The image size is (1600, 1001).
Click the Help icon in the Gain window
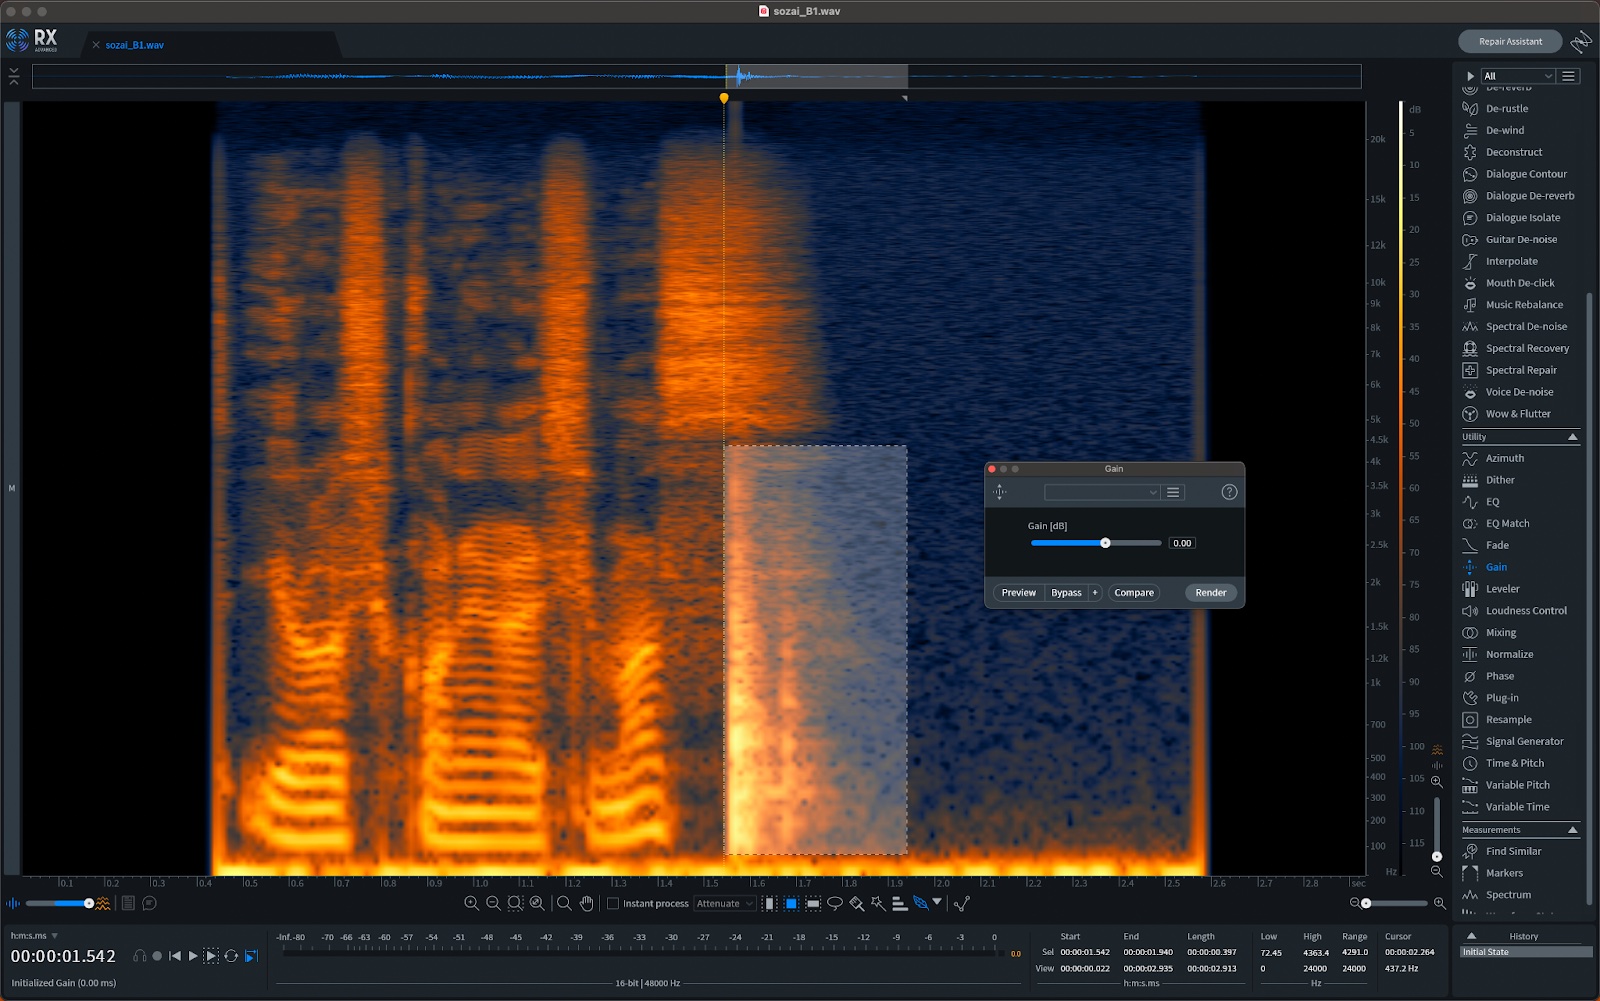1229,492
